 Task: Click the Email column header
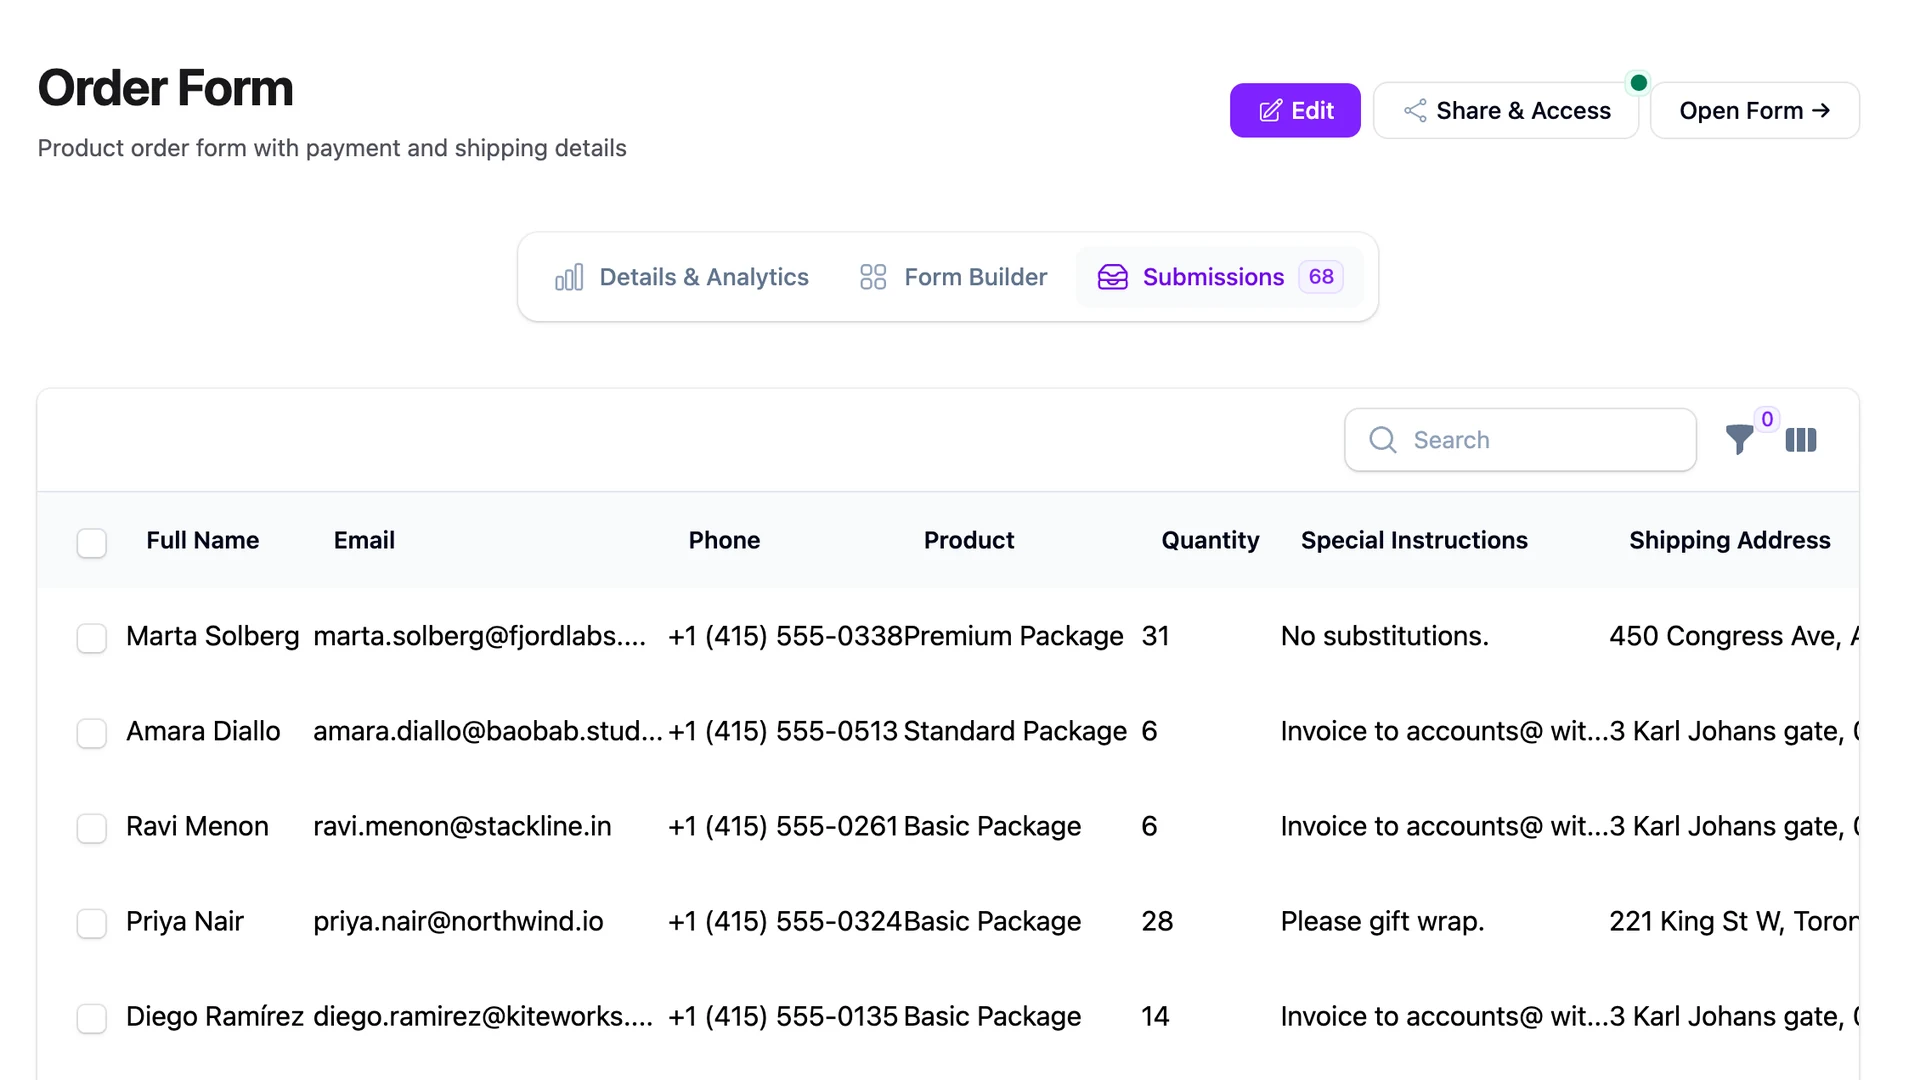(x=364, y=540)
